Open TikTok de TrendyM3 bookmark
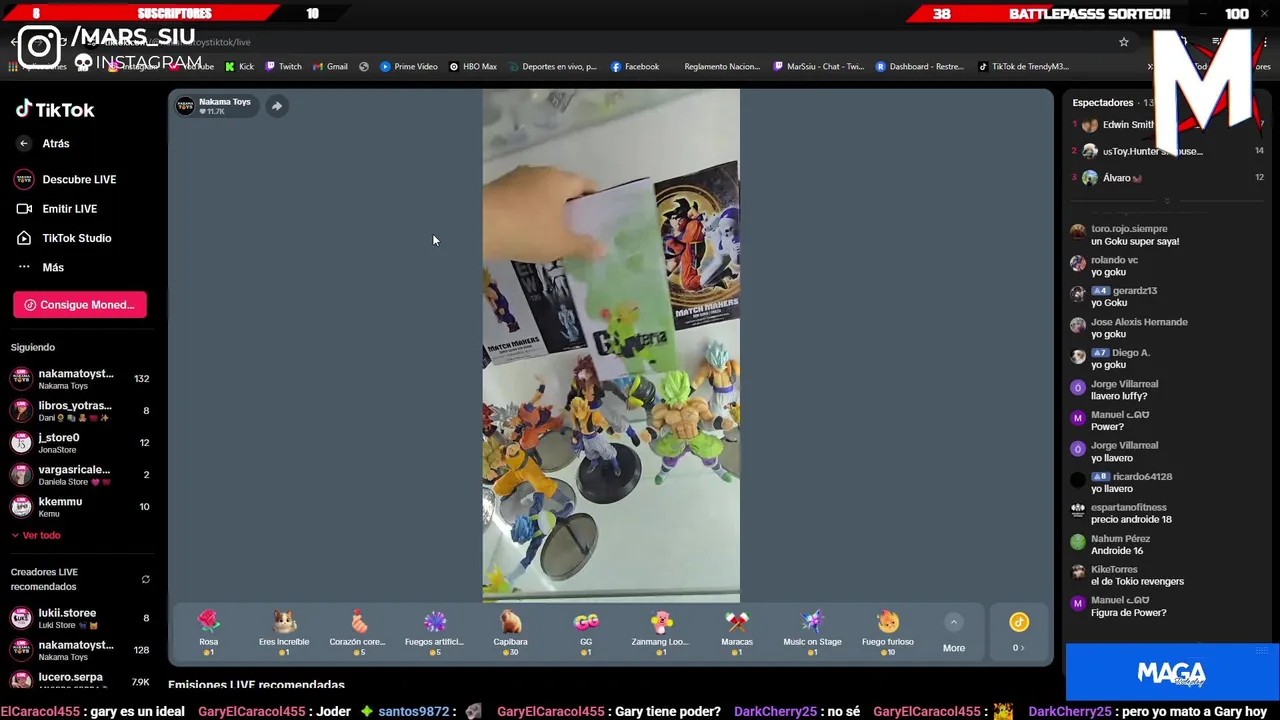This screenshot has height=720, width=1280. pos(1024,67)
